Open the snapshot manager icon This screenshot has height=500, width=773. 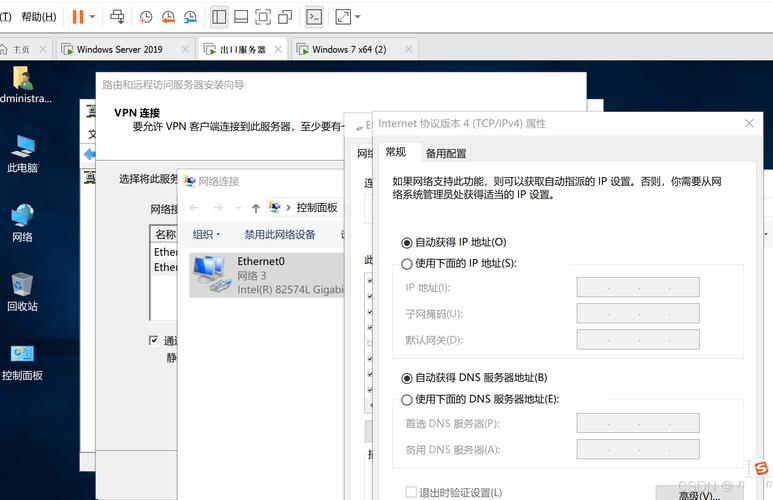pos(190,17)
